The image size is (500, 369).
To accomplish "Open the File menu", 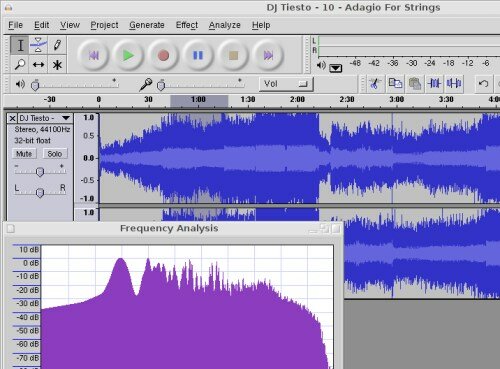I will point(15,25).
